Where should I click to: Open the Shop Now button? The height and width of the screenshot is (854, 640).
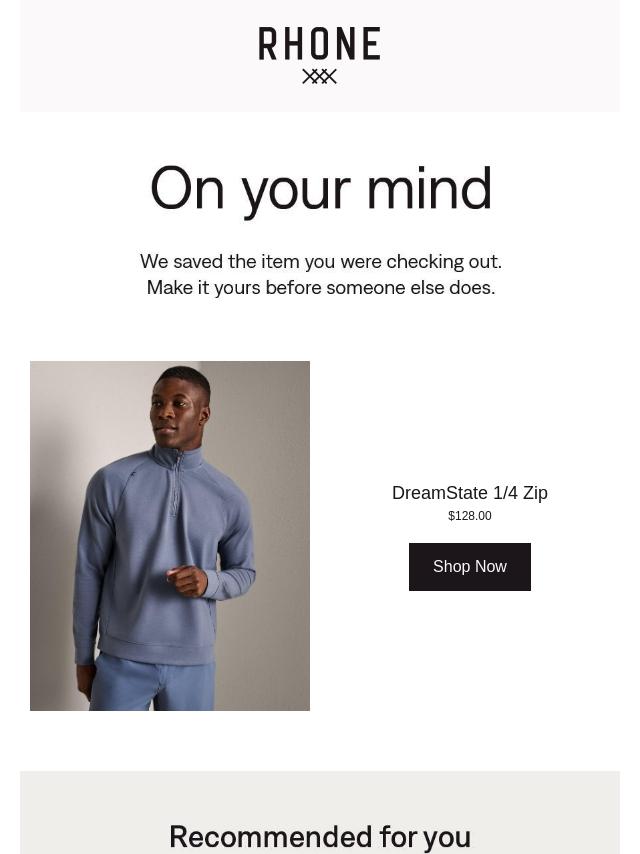470,566
